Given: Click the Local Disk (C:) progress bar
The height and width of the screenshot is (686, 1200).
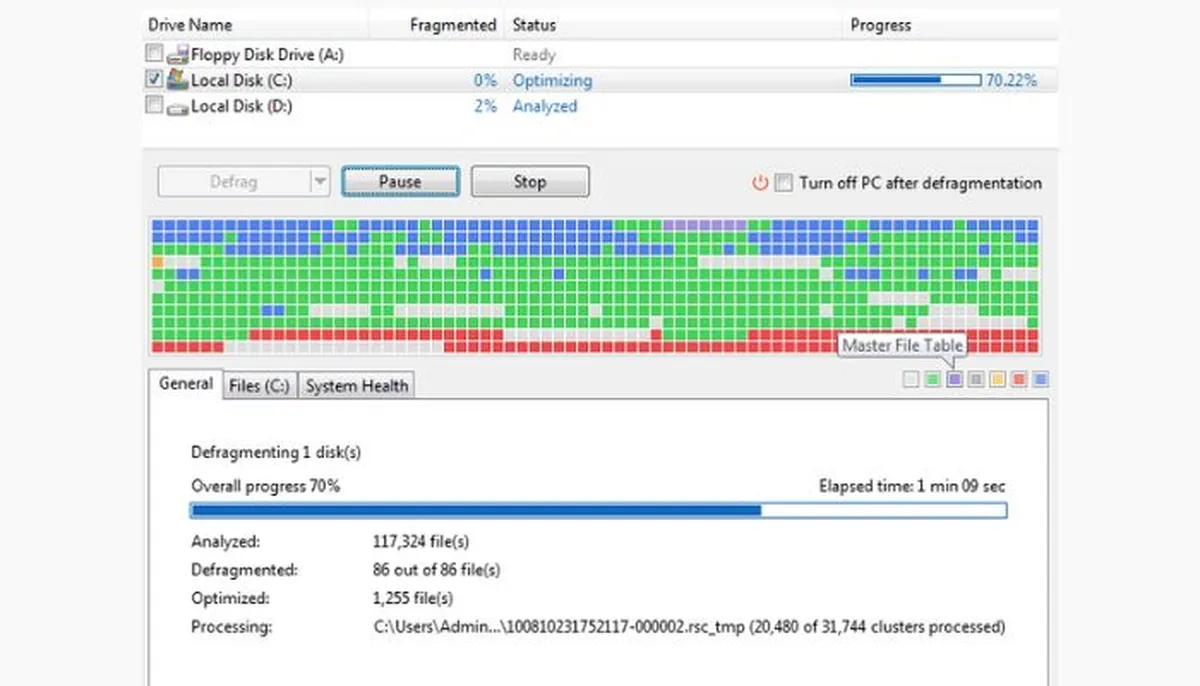Looking at the screenshot, I should coord(915,80).
